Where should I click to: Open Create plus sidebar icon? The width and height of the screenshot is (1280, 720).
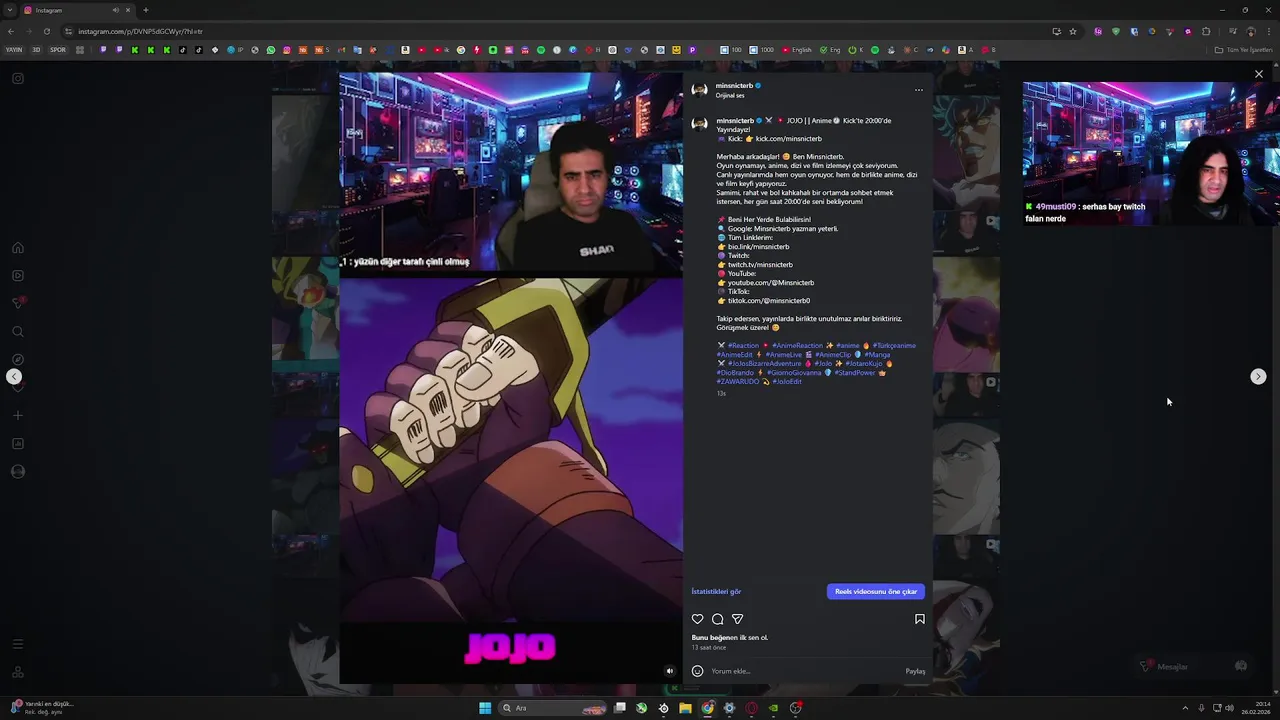tap(18, 416)
